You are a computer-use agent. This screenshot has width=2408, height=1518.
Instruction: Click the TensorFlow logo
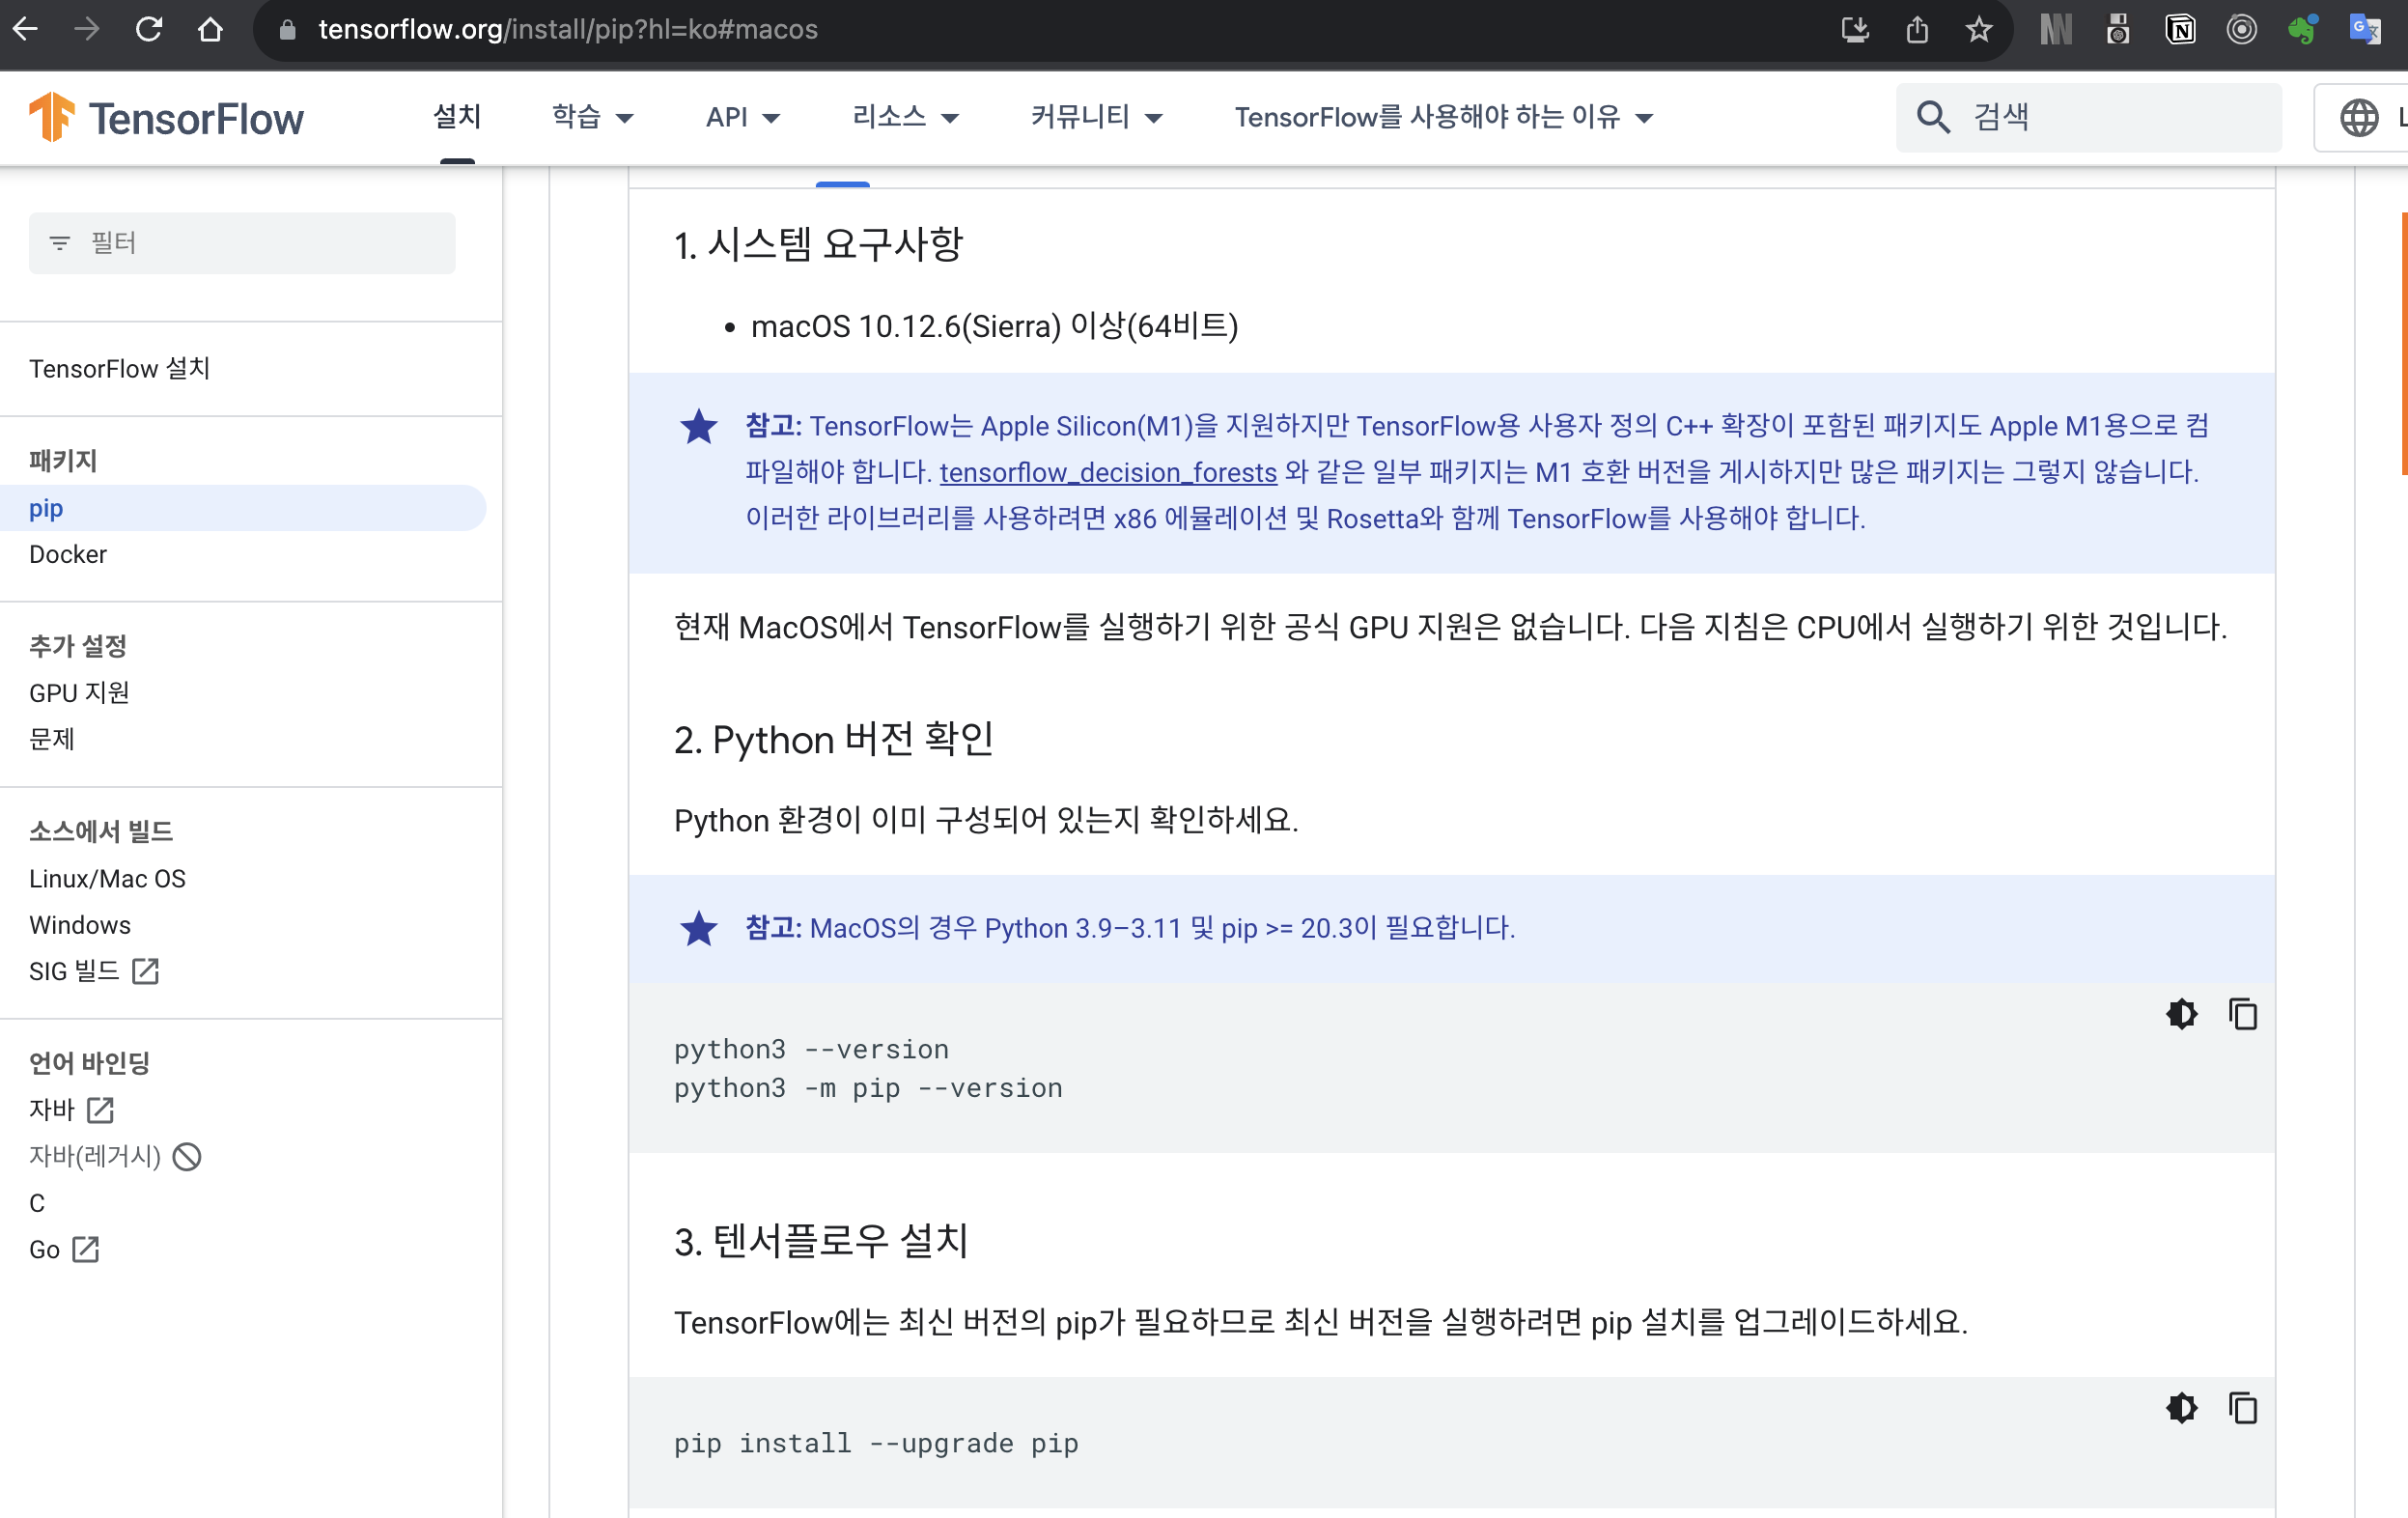point(166,117)
